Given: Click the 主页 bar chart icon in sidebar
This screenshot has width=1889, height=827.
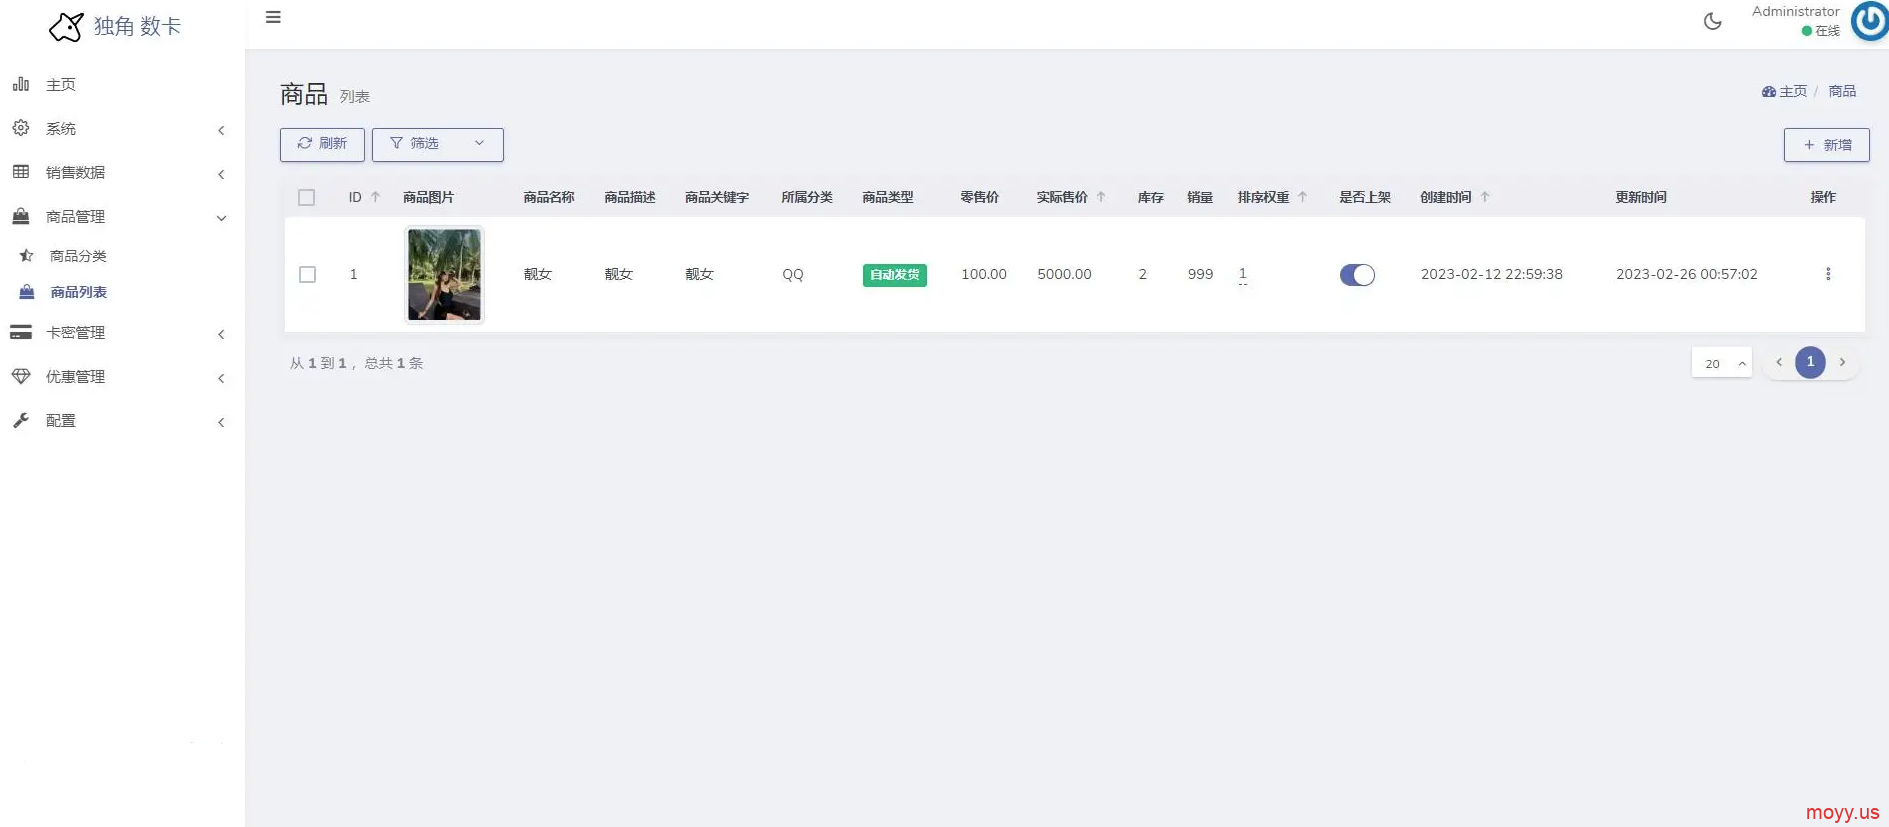Looking at the screenshot, I should coord(21,84).
